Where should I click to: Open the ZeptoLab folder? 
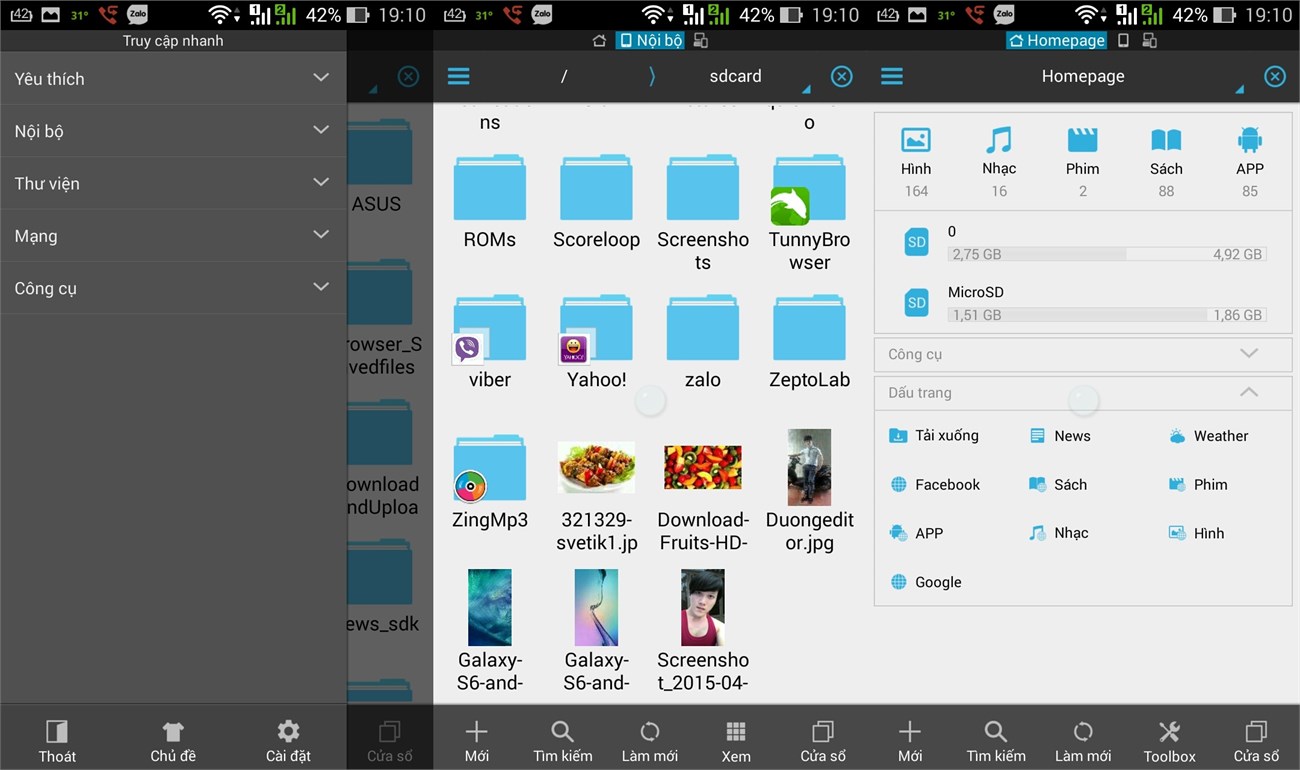(x=809, y=341)
